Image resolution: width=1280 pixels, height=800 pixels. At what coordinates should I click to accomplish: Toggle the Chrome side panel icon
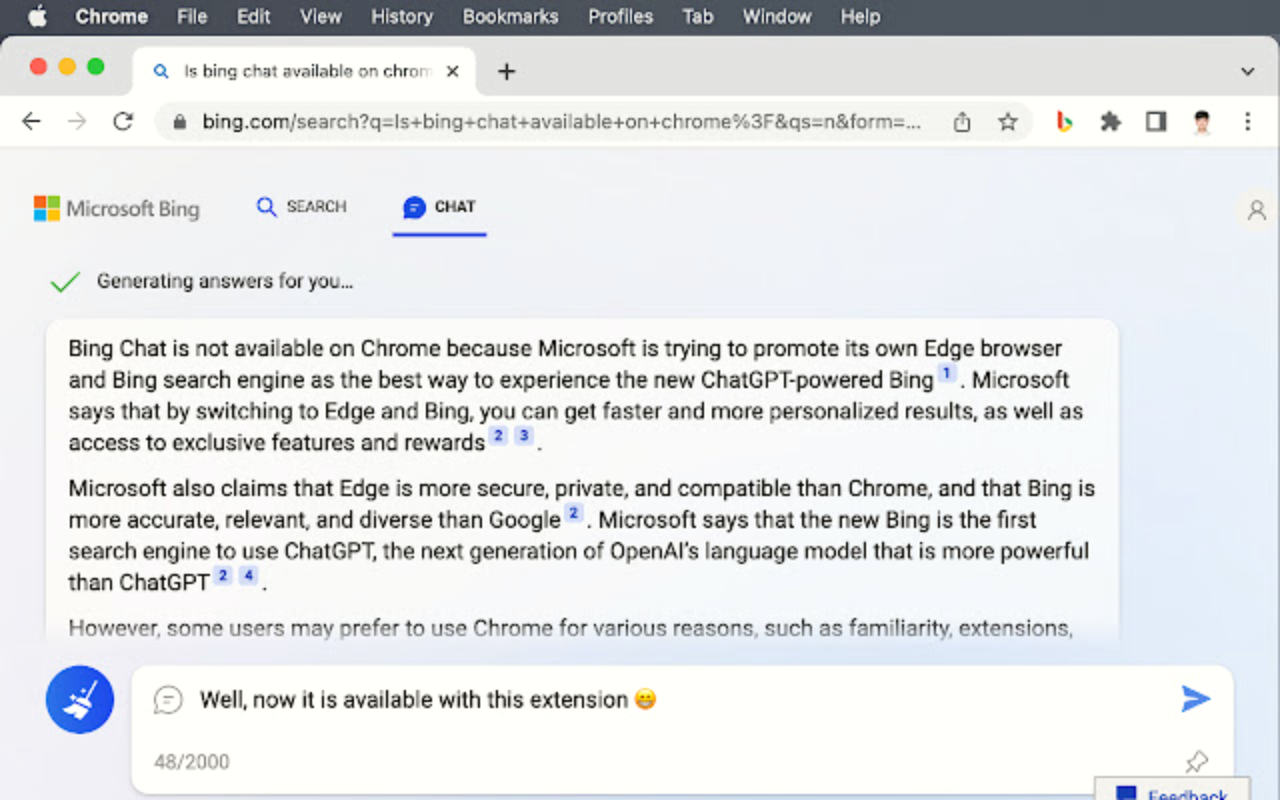pos(1156,122)
